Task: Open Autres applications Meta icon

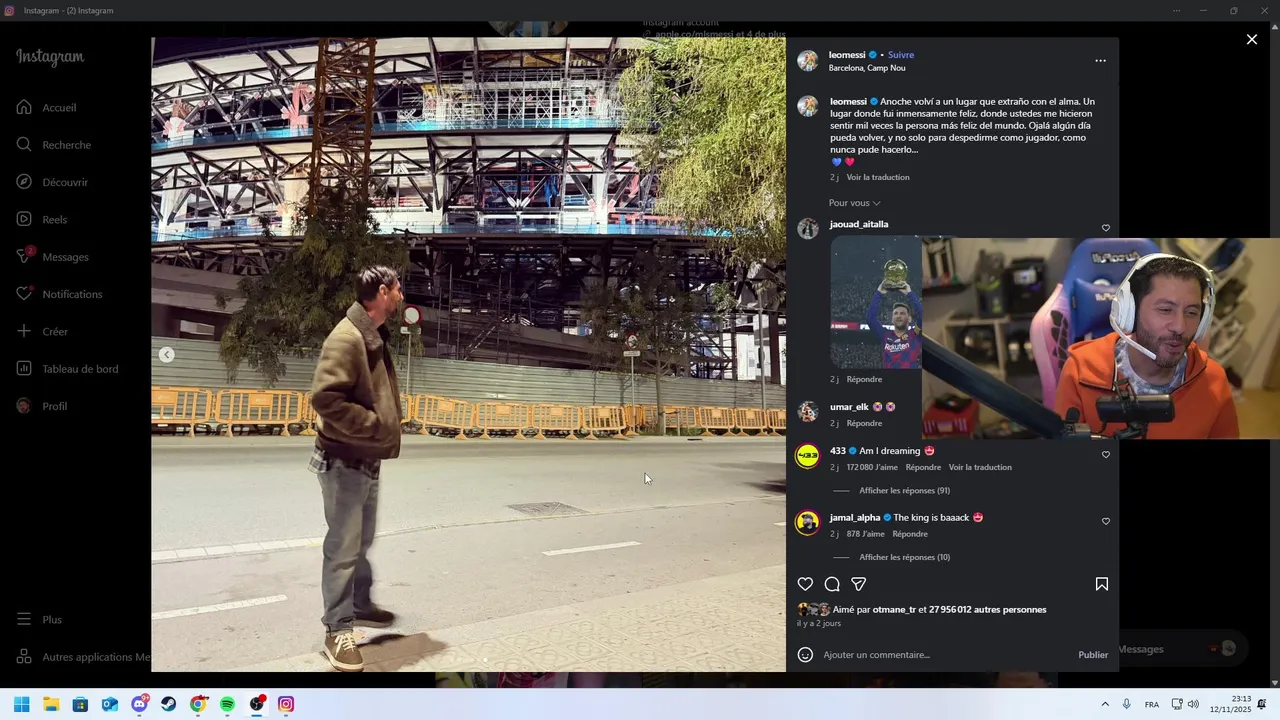Action: [24, 657]
